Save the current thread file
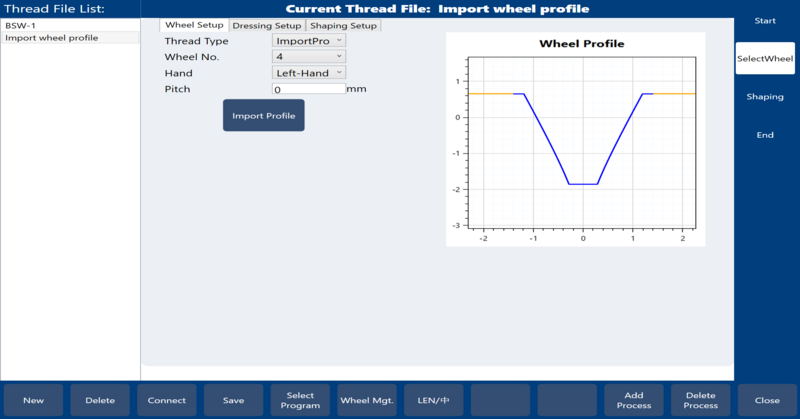This screenshot has height=419, width=800. point(233,400)
